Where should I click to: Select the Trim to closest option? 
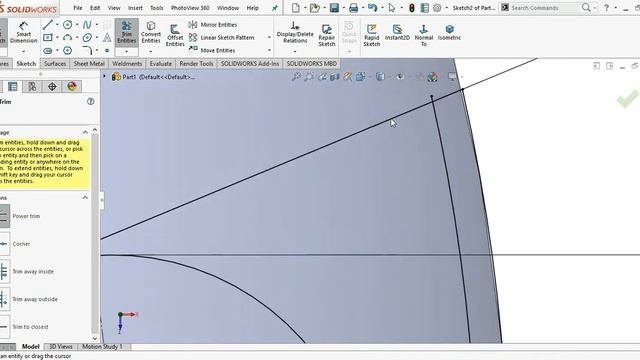tap(24, 327)
